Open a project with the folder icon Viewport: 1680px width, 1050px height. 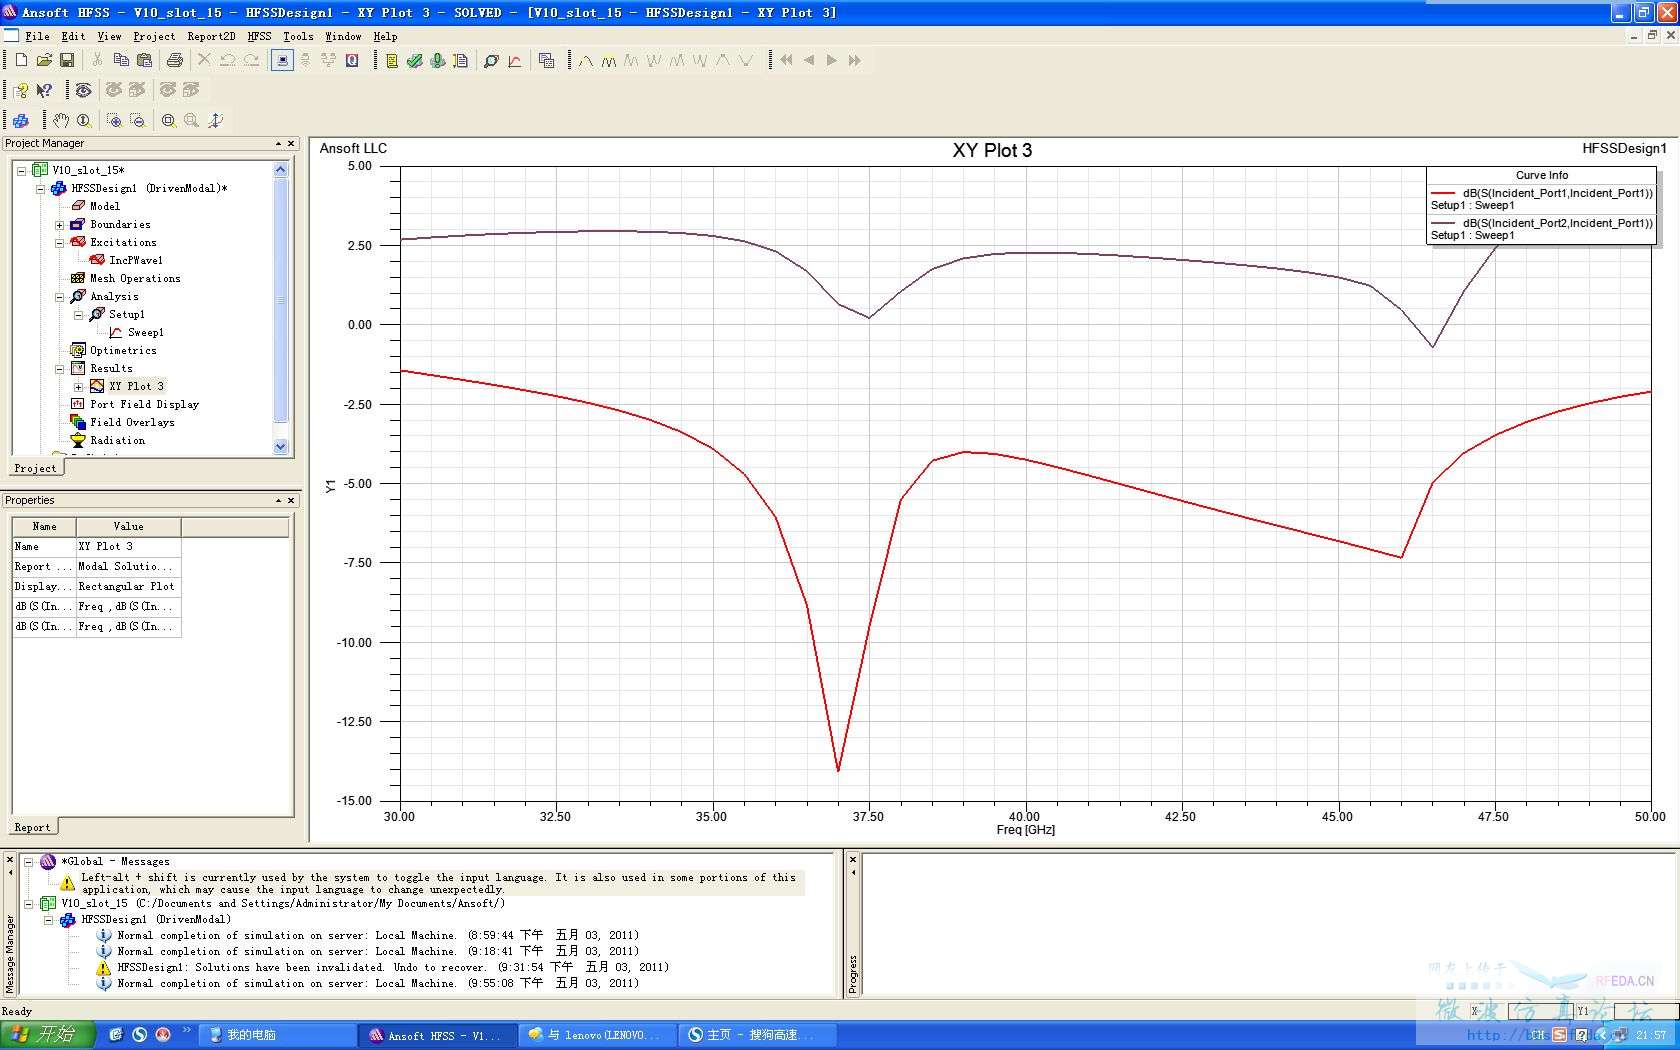coord(44,60)
